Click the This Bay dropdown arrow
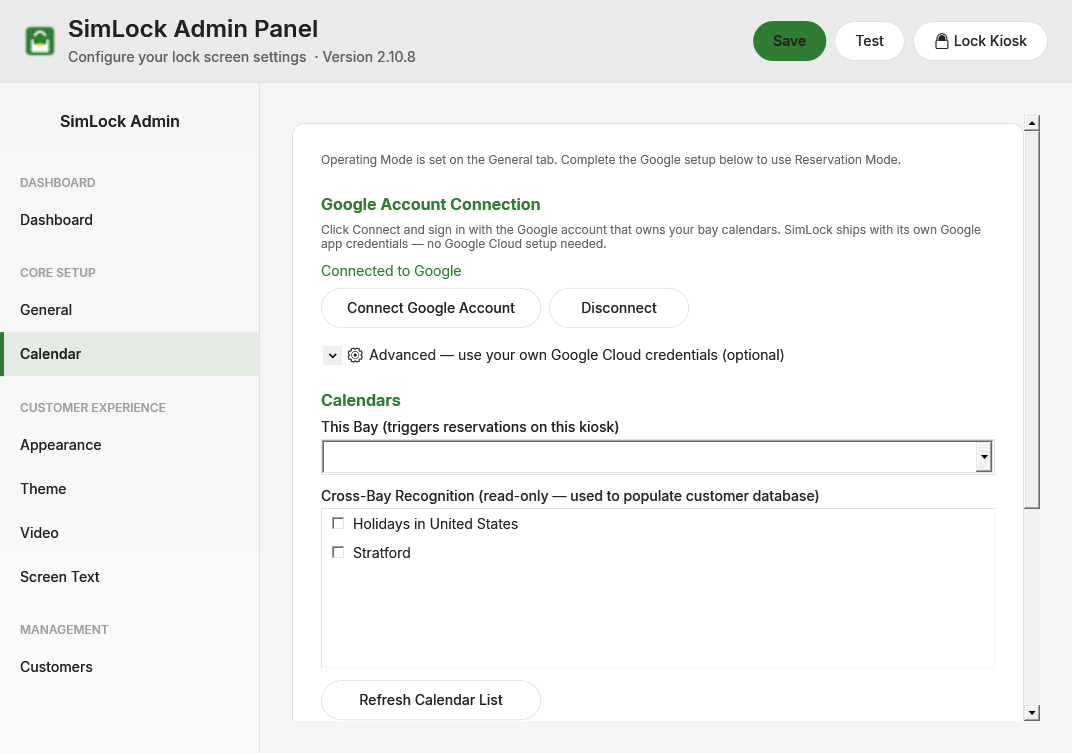This screenshot has width=1072, height=753. pyautogui.click(x=984, y=457)
